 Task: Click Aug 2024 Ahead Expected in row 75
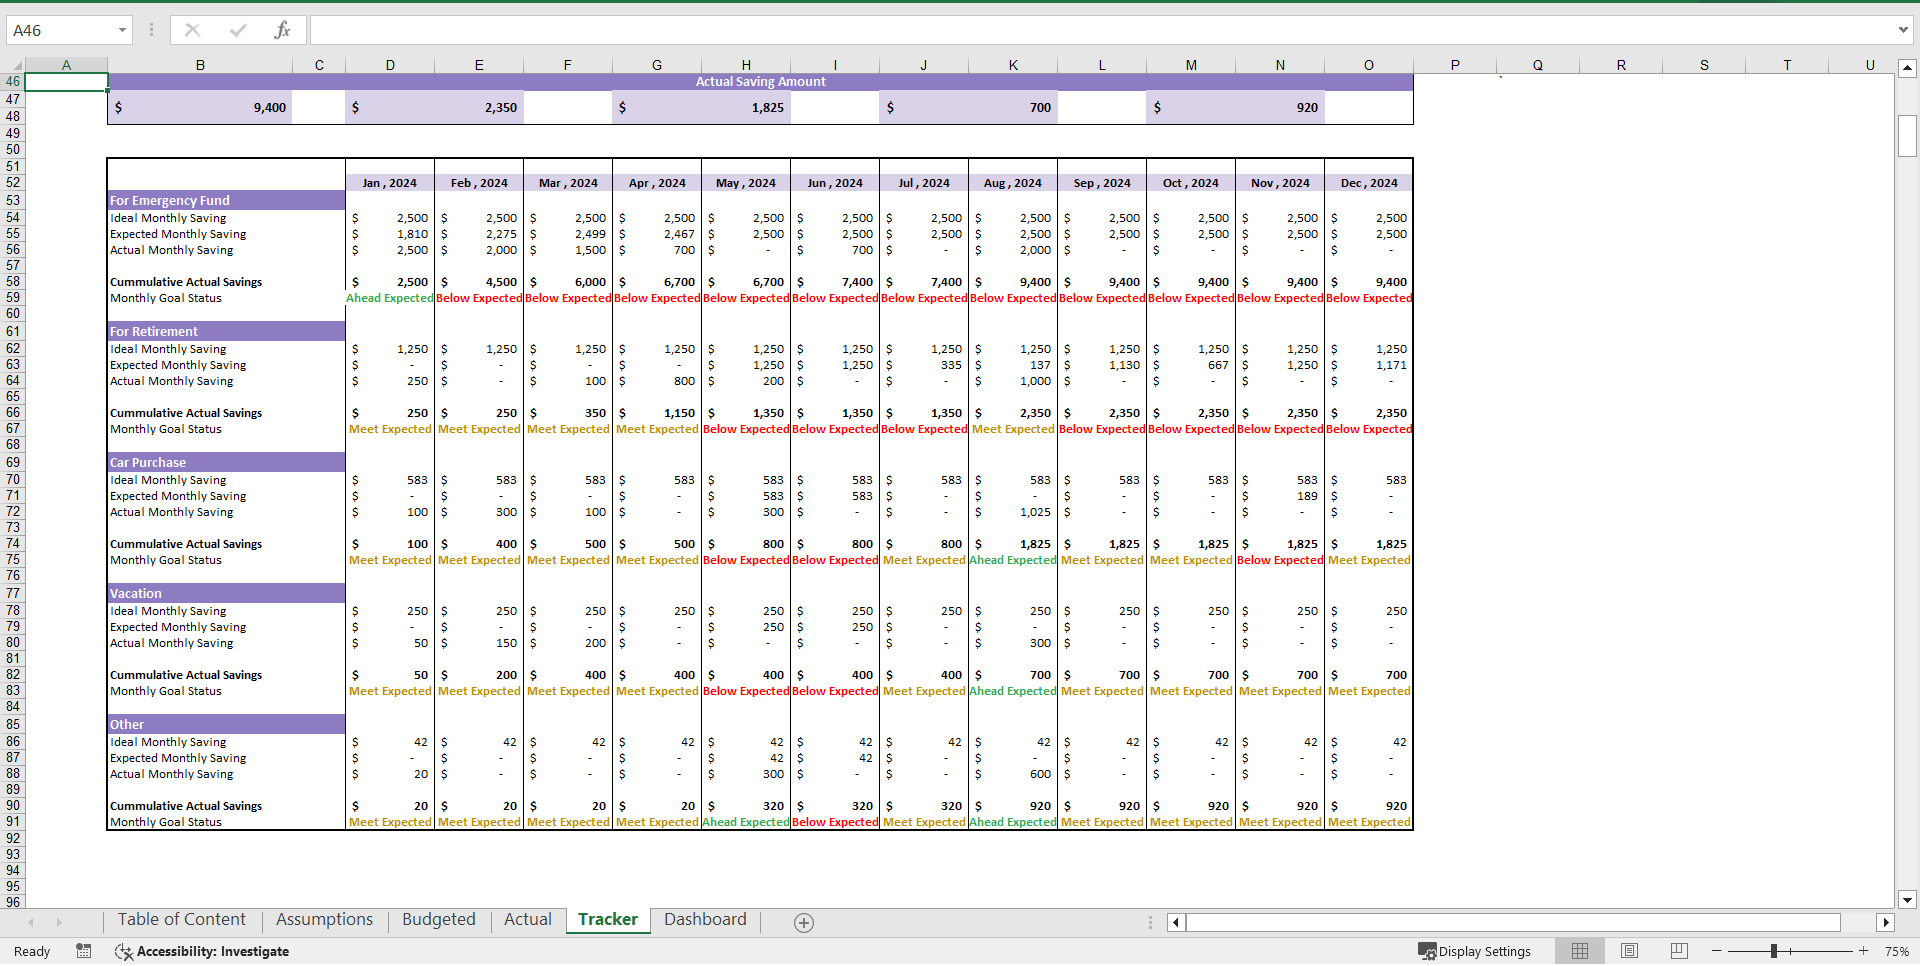[1013, 560]
